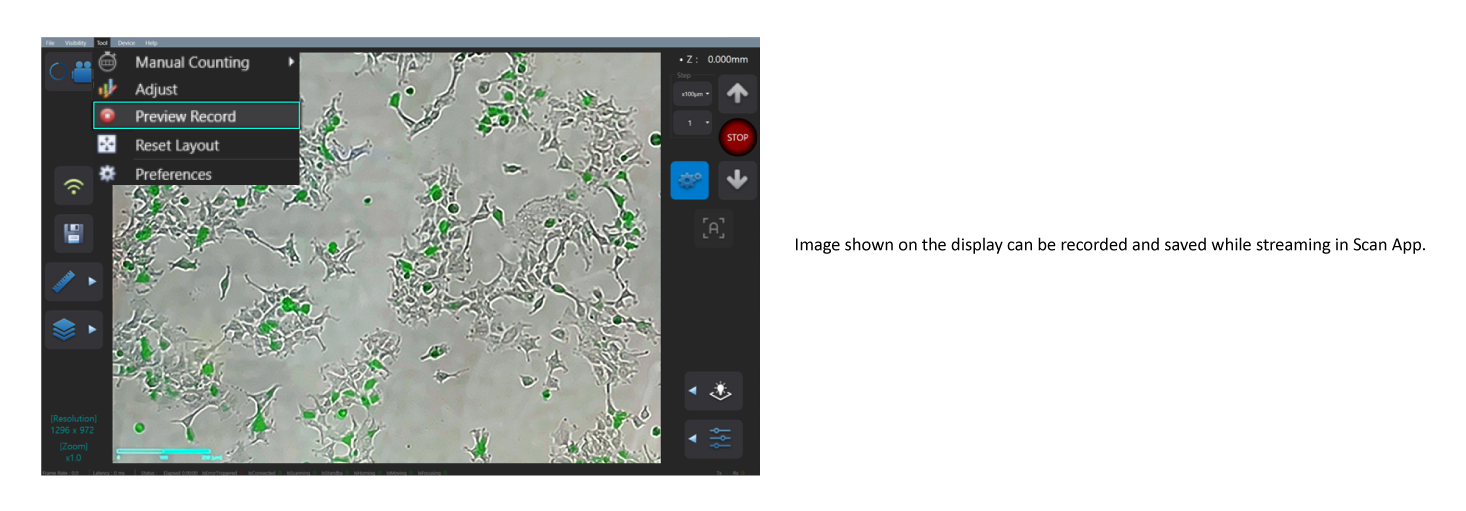Expand the layers stack panel
The image size is (1466, 511).
click(x=74, y=329)
